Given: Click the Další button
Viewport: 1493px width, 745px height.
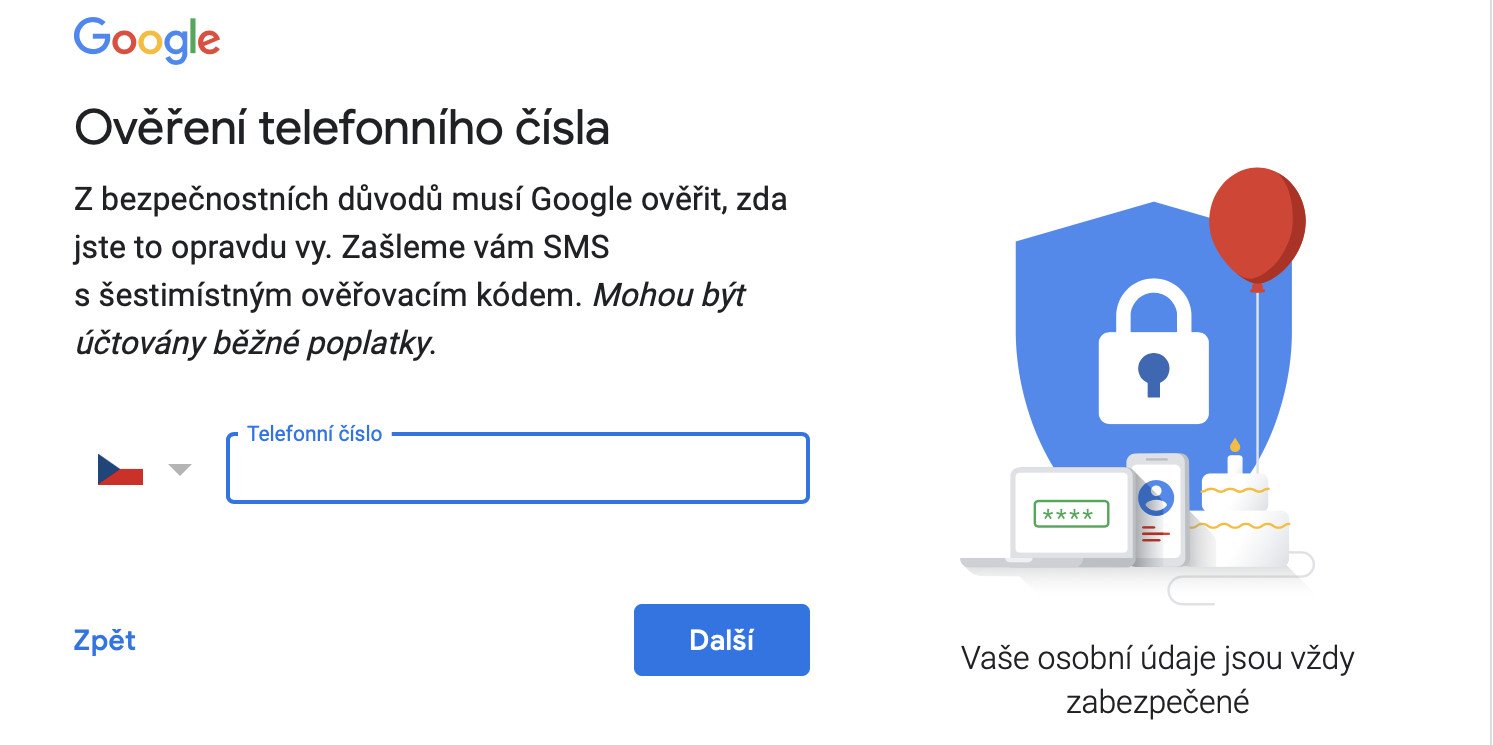Looking at the screenshot, I should click(721, 640).
